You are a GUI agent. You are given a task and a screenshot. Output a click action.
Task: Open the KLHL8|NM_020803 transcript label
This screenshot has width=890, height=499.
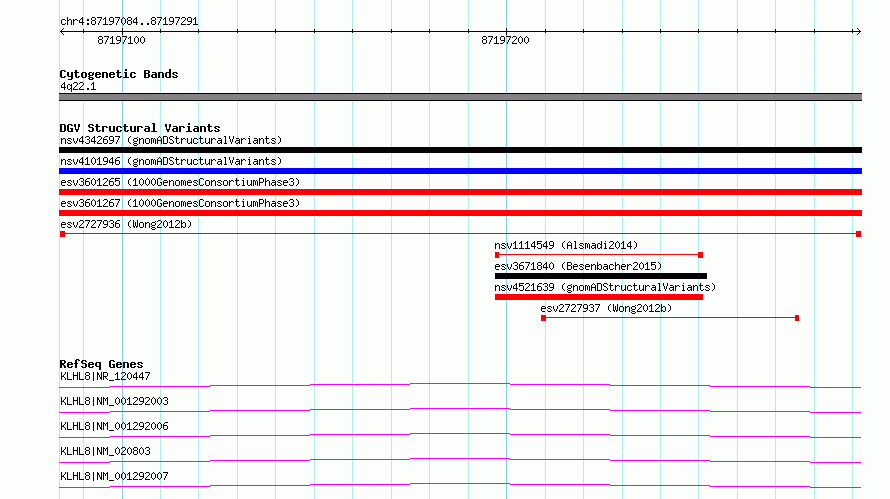click(105, 451)
